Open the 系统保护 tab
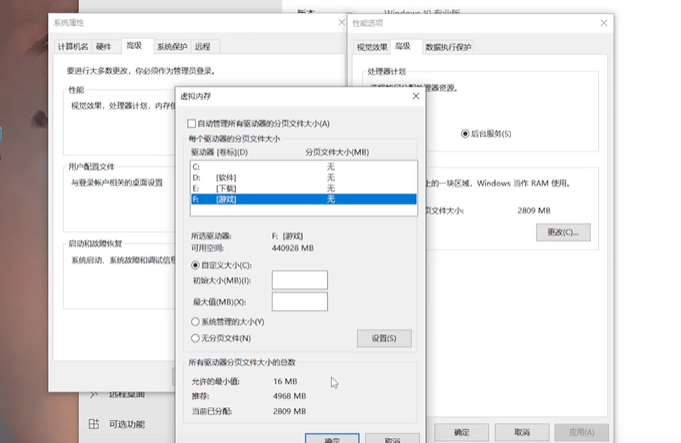681x443 pixels. pos(172,46)
